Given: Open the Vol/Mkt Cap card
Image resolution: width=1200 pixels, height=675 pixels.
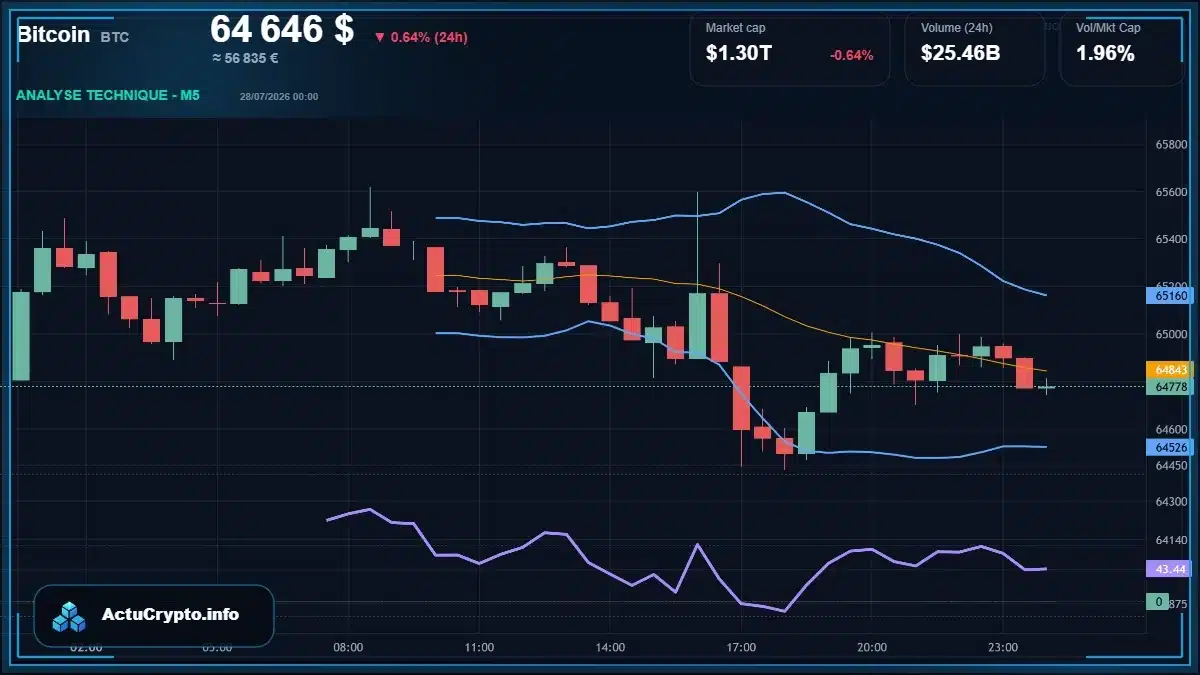Looking at the screenshot, I should [x=1122, y=50].
